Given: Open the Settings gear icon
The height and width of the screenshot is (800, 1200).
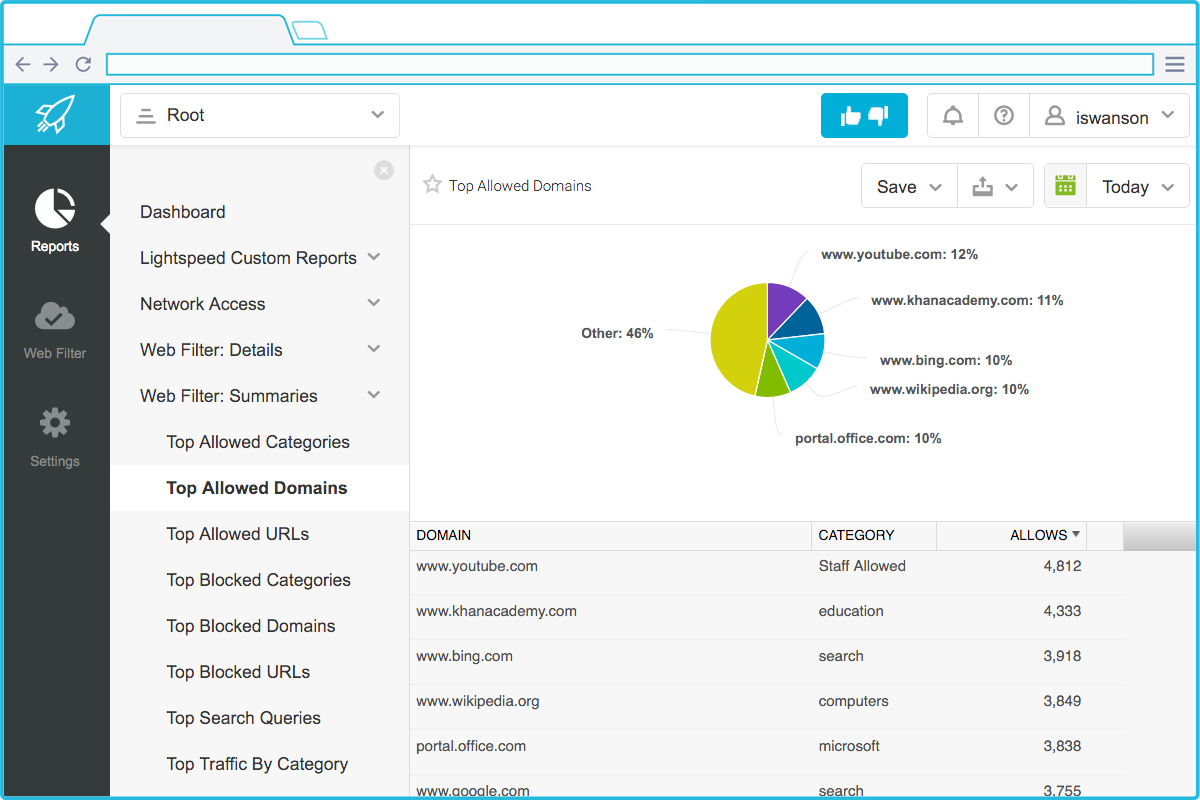Looking at the screenshot, I should [x=55, y=423].
